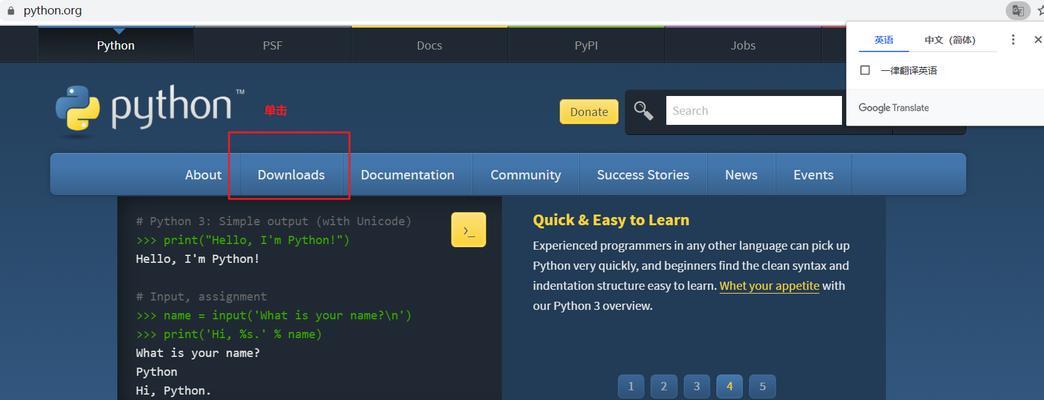
Task: Click code line name = input('What is your name?\n')
Action: 274,315
